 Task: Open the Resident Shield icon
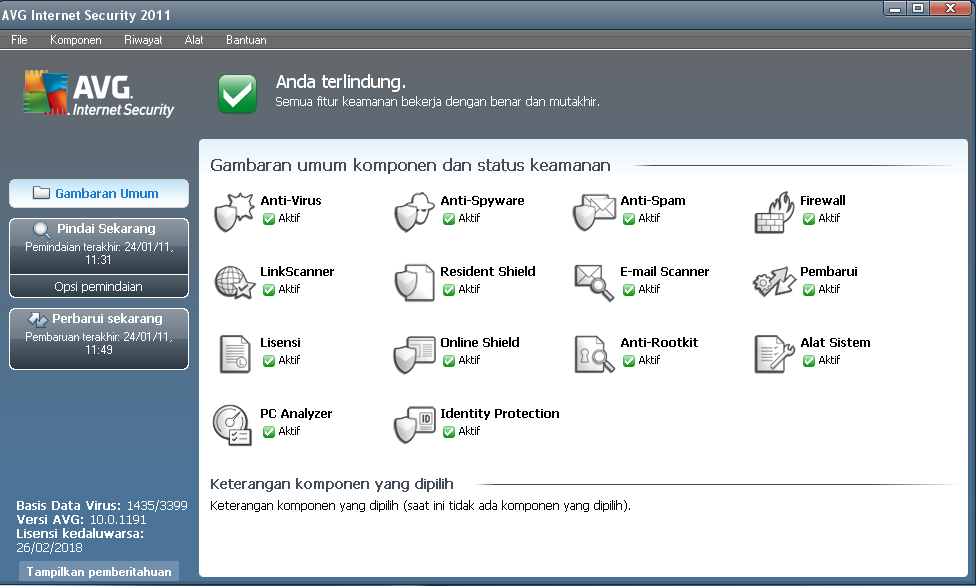point(414,283)
